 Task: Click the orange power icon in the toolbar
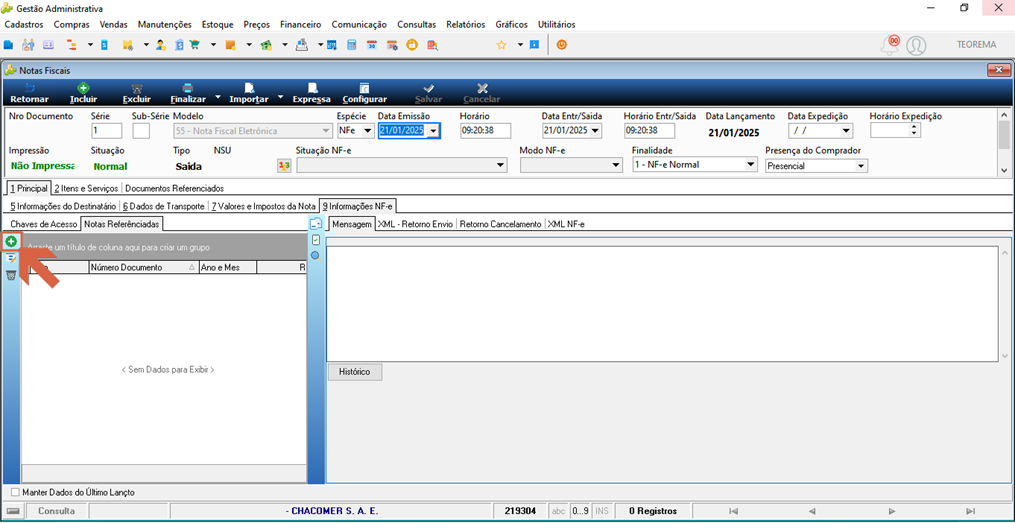[x=562, y=45]
